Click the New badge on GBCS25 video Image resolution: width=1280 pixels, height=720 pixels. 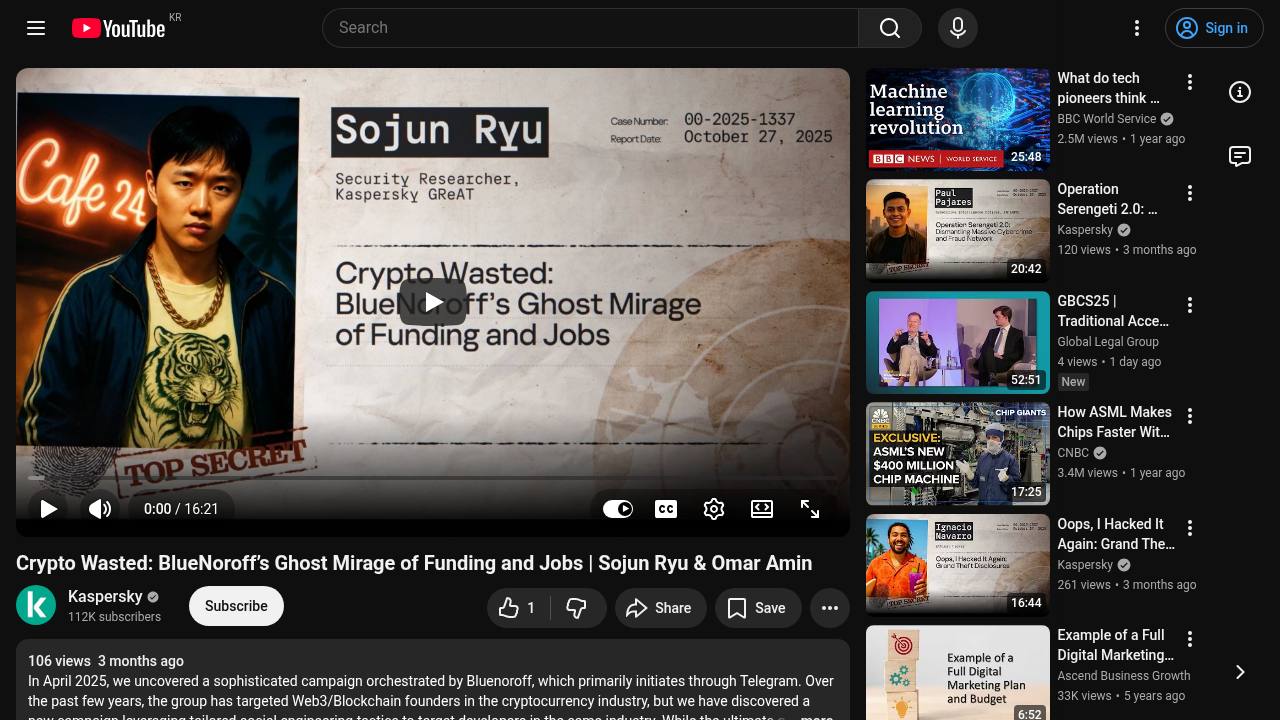[1073, 382]
